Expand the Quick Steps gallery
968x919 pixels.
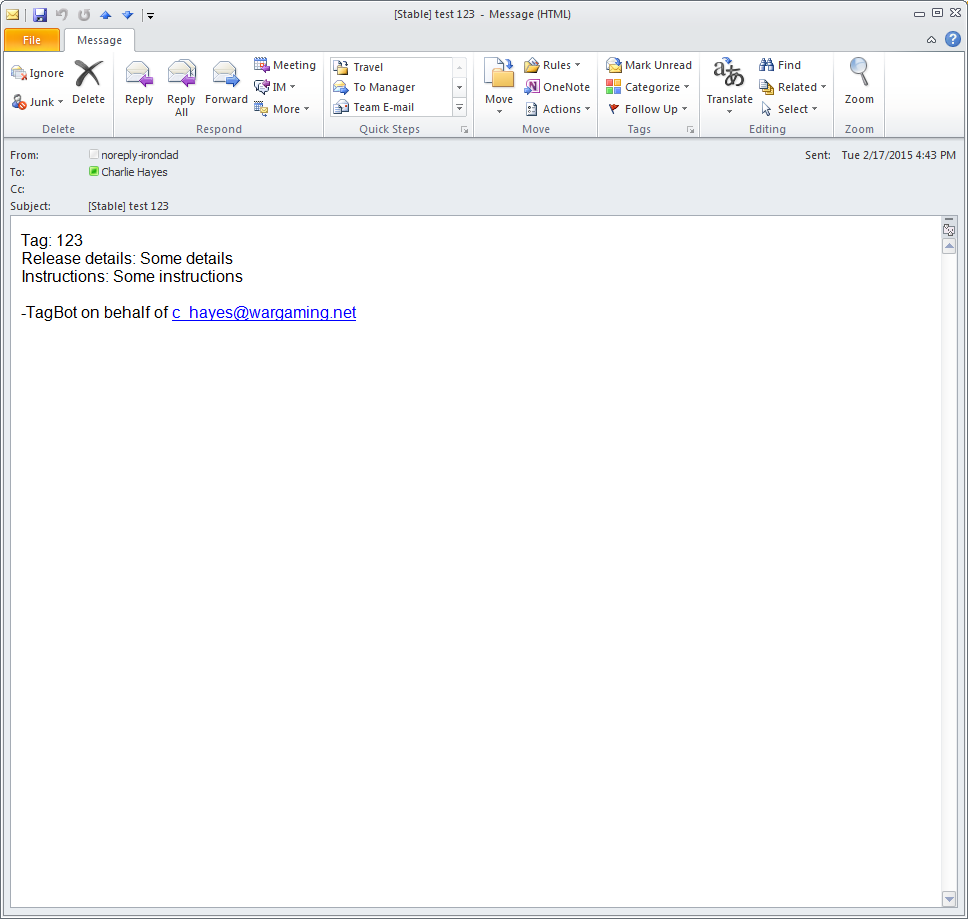[459, 107]
